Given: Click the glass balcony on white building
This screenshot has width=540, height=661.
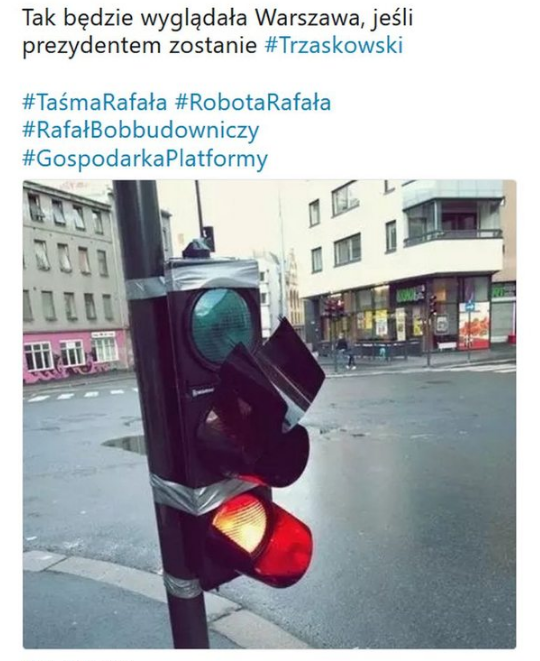Looking at the screenshot, I should pos(452,221).
